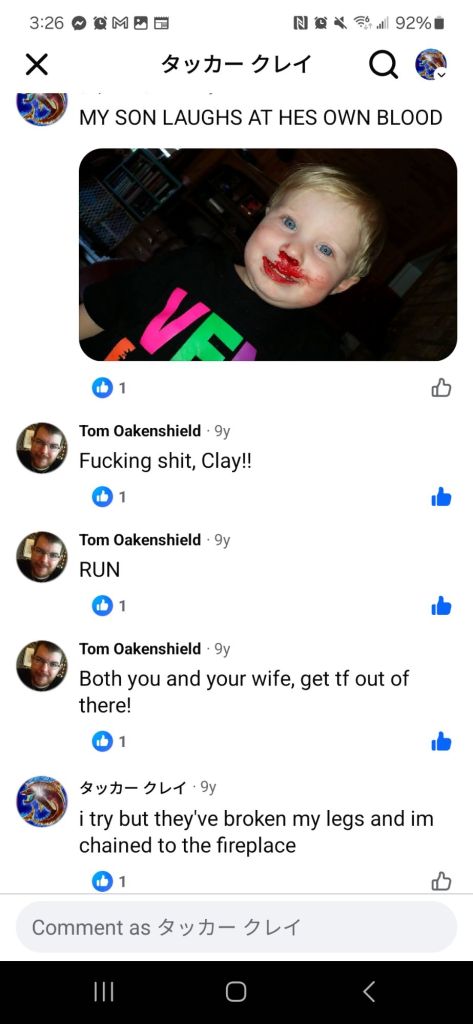Screen dimensions: 473x1024
Task: View reactions on "Fucking shit, Clay!!" comment
Action: click(x=108, y=498)
